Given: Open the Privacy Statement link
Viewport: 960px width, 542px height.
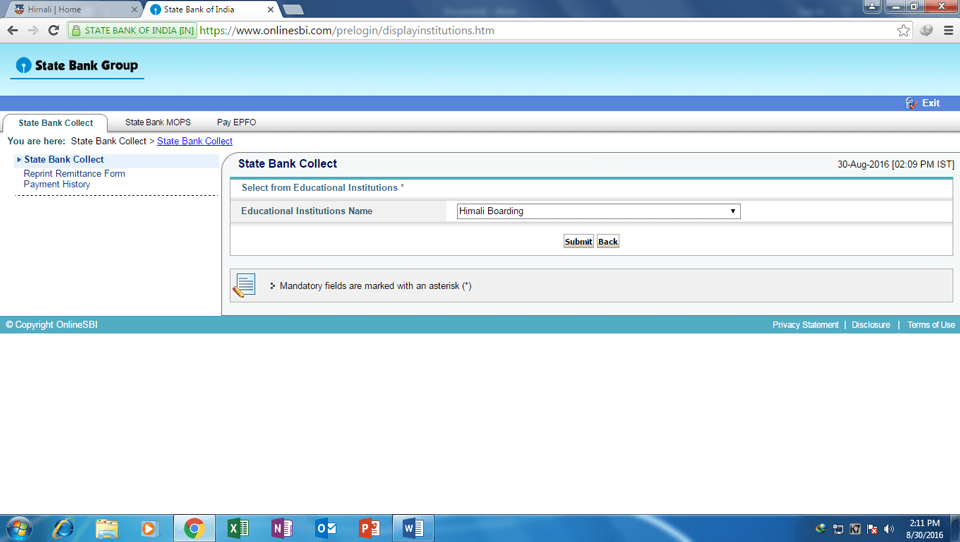Looking at the screenshot, I should click(x=805, y=325).
